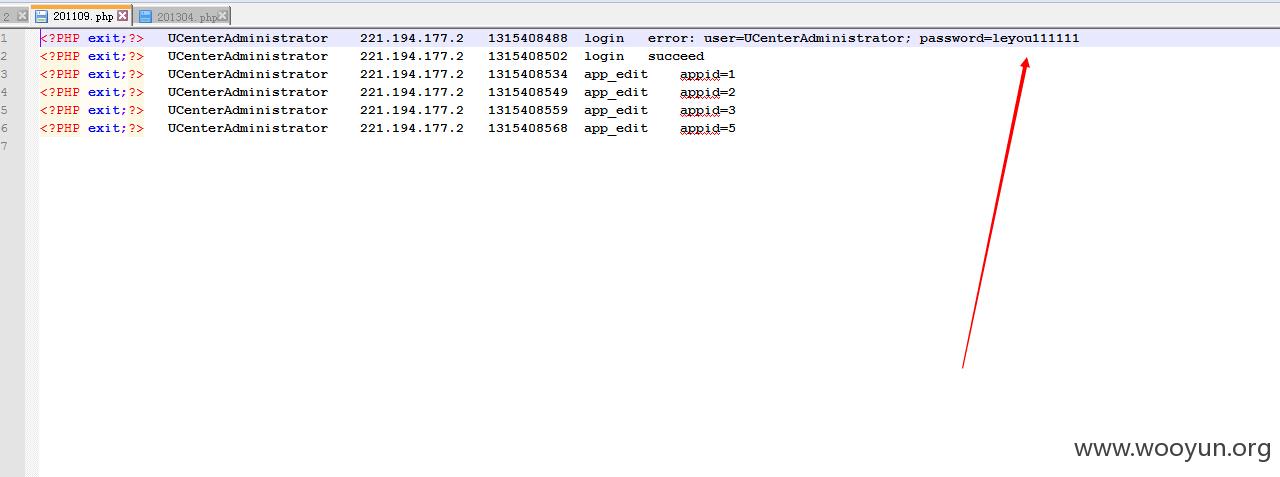Screen dimensions: 1280x477
Task: Click '<?PHP exit;?>' on line 2
Action: click(x=92, y=56)
